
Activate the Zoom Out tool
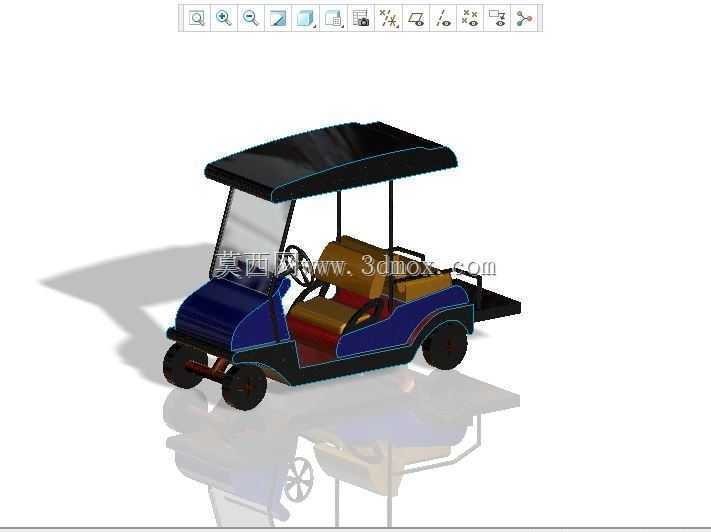251,19
